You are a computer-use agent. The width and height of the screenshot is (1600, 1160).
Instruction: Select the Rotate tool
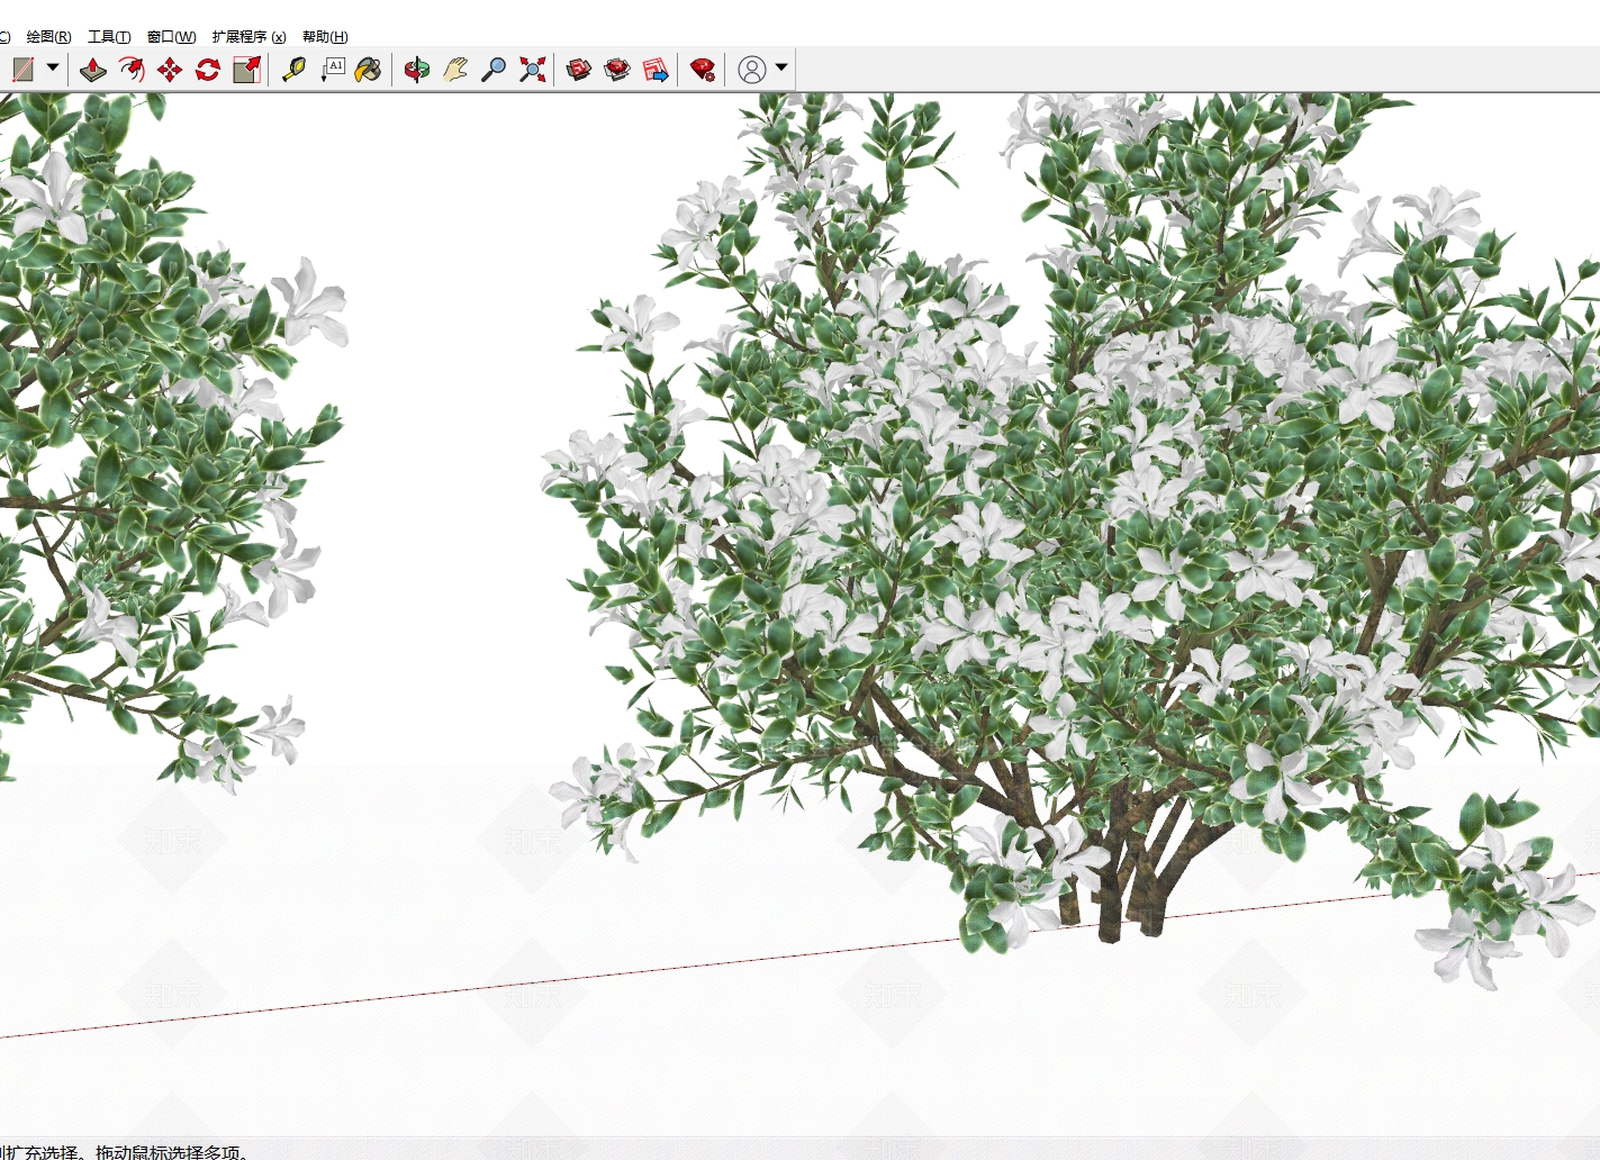pyautogui.click(x=207, y=69)
